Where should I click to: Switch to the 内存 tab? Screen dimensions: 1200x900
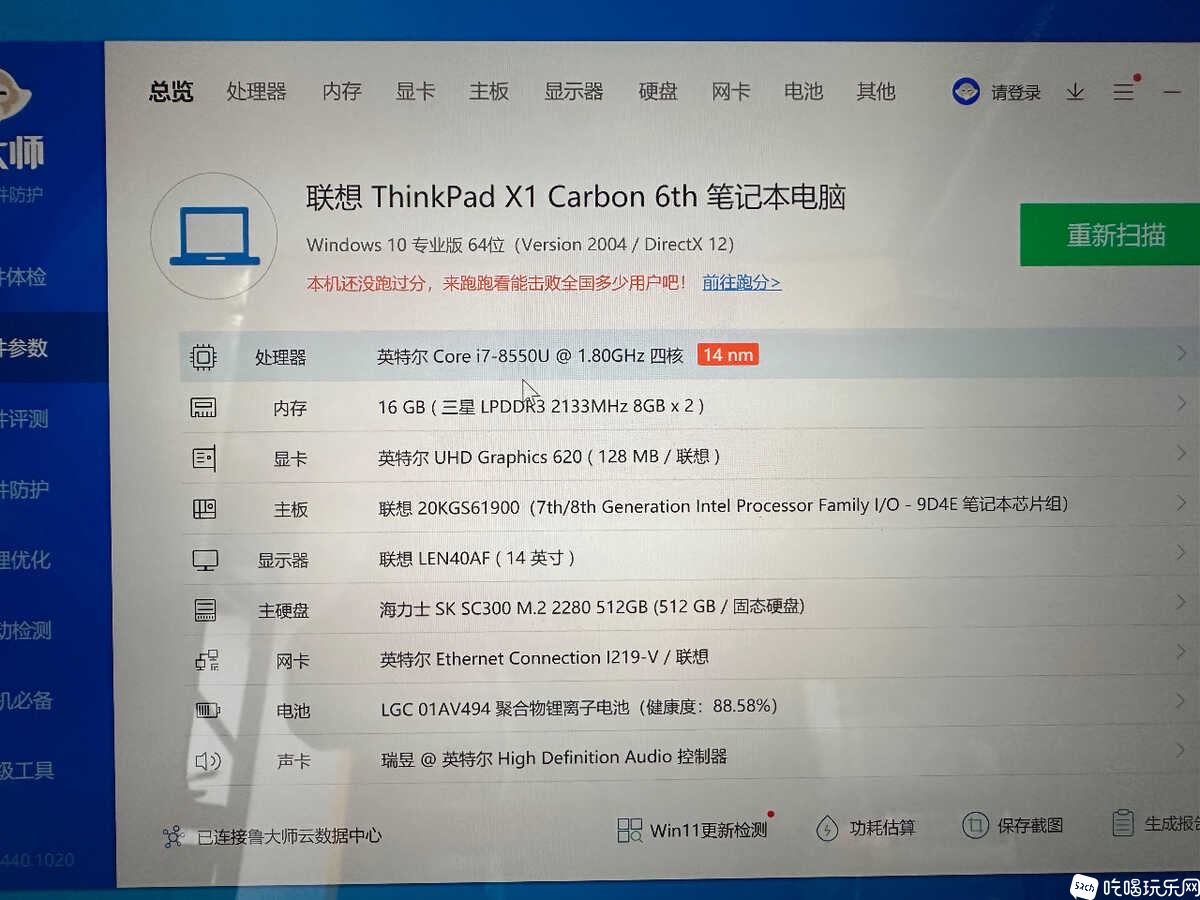(x=342, y=92)
